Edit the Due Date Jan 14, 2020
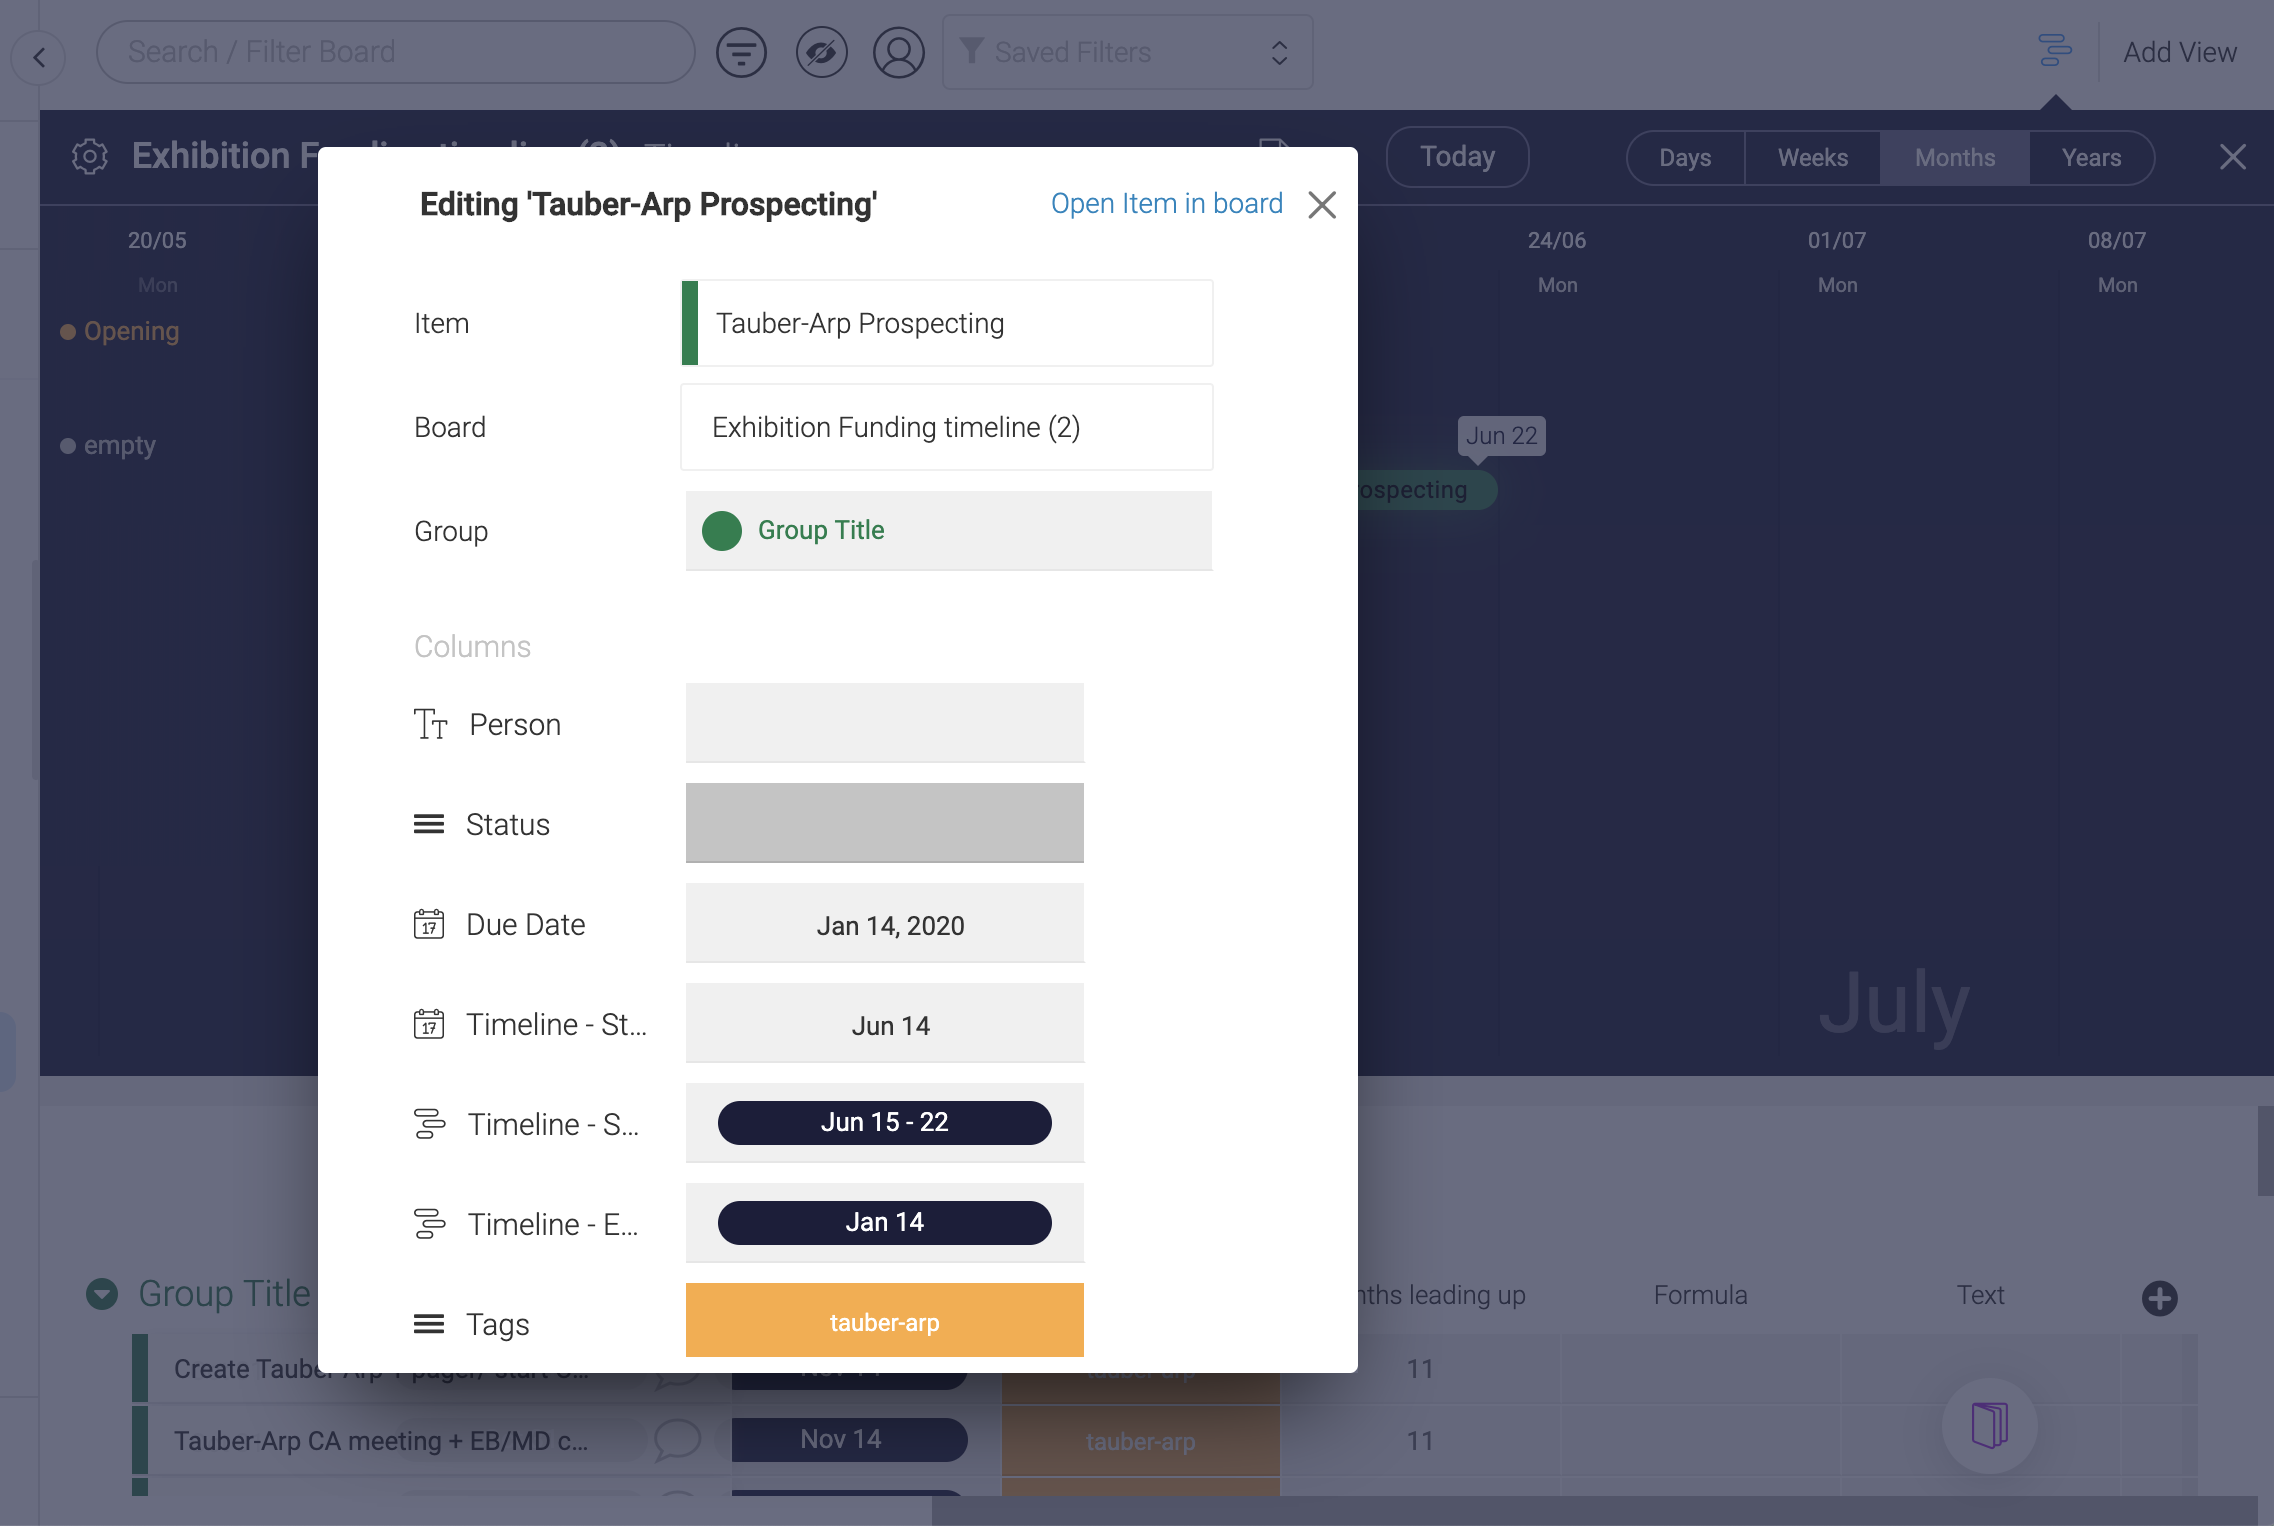Screen dimensions: 2274x1526 884,923
